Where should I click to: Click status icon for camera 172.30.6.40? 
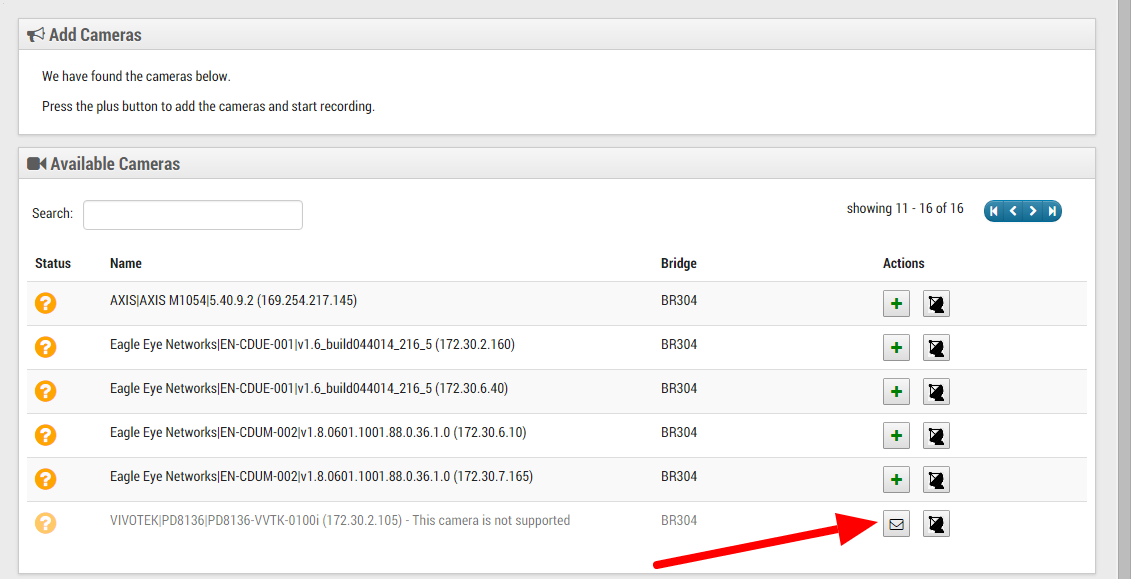click(x=45, y=391)
